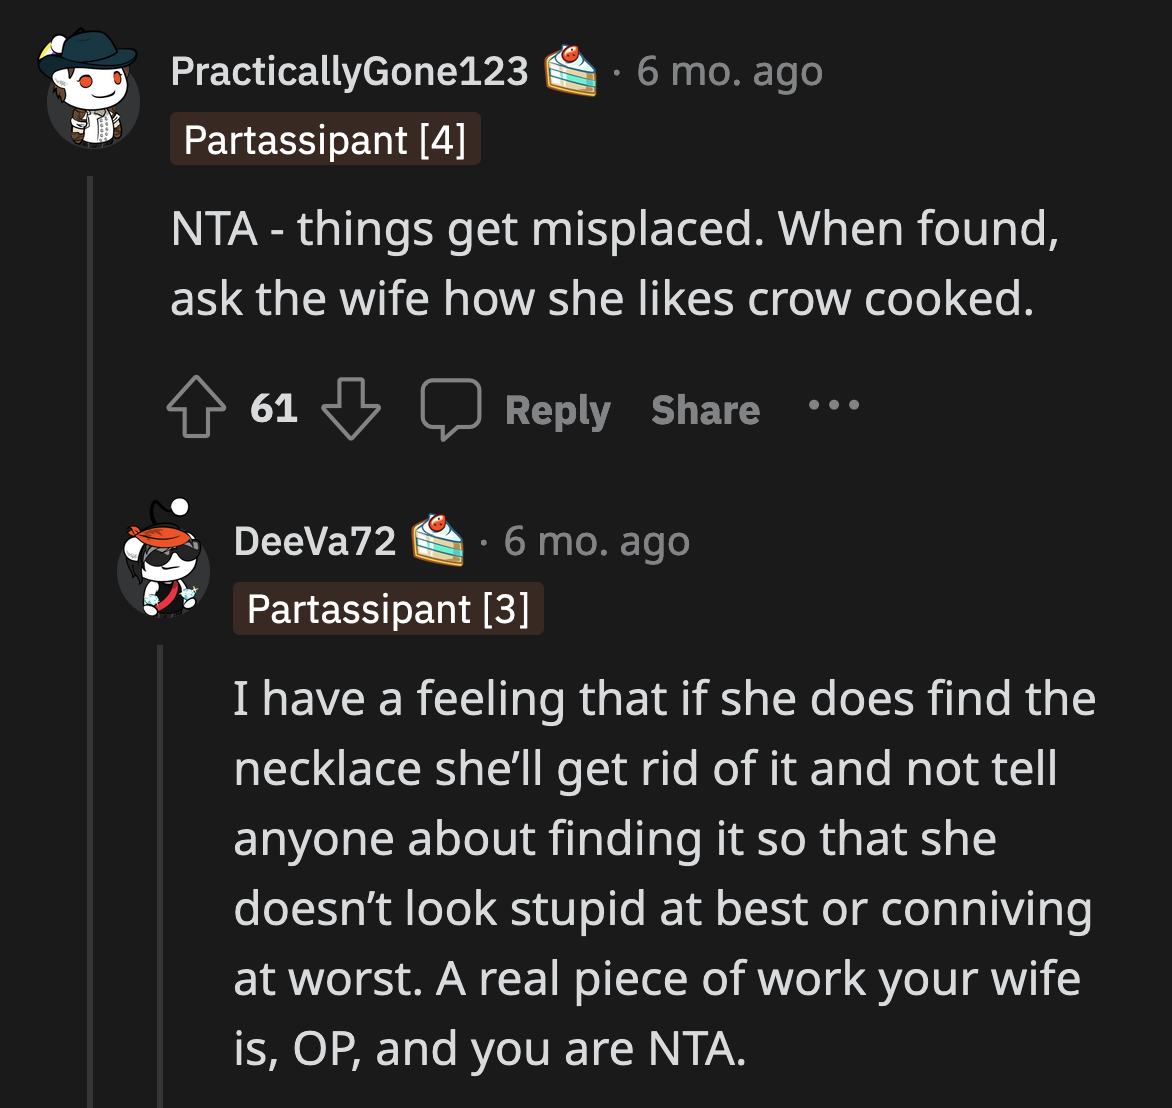
Task: Click DeeVa72's sunglasses avatar
Action: [163, 563]
